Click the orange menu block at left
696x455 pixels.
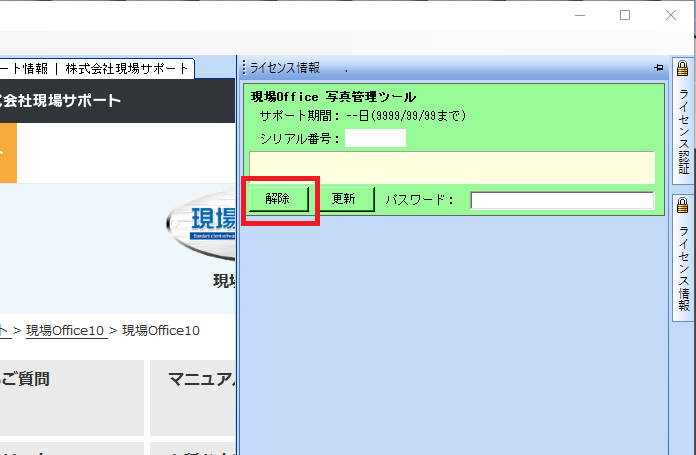tap(8, 153)
